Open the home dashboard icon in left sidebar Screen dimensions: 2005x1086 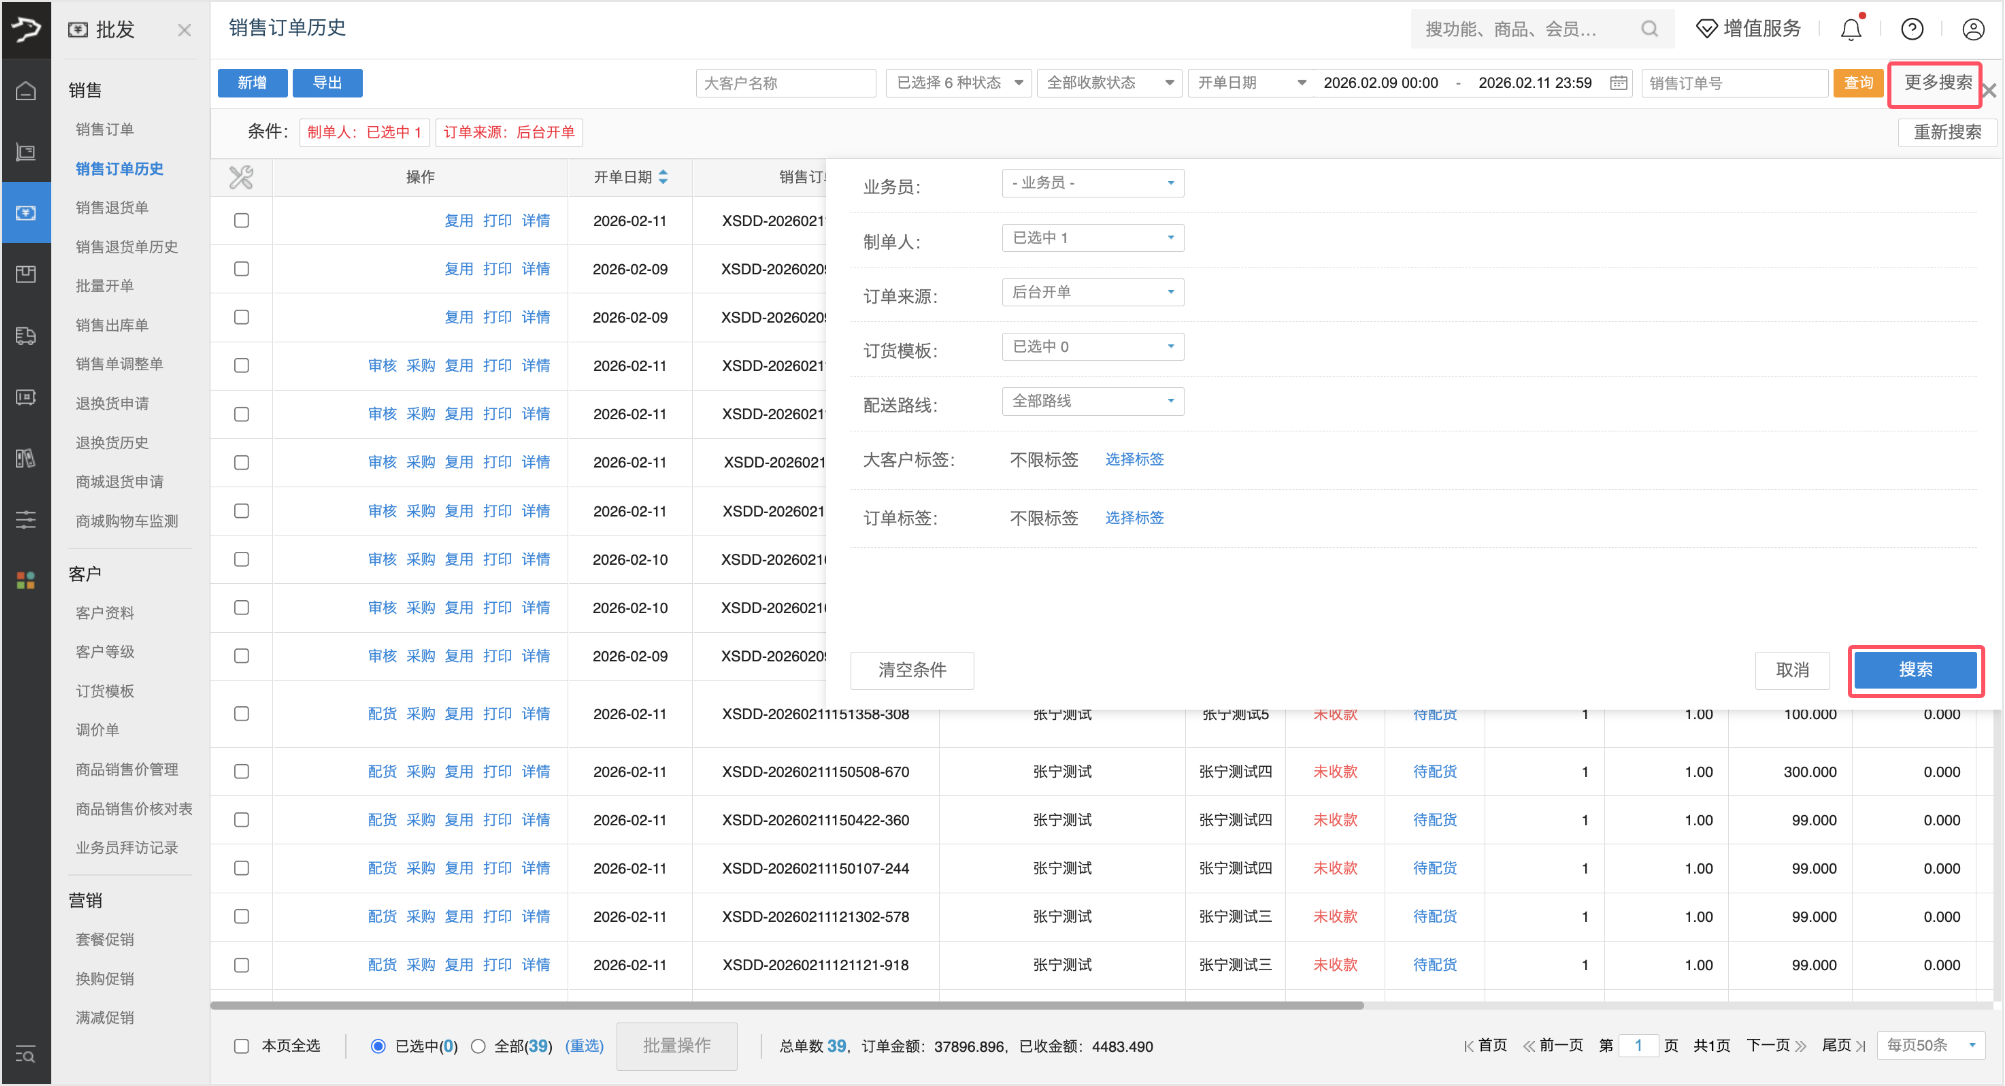[25, 89]
